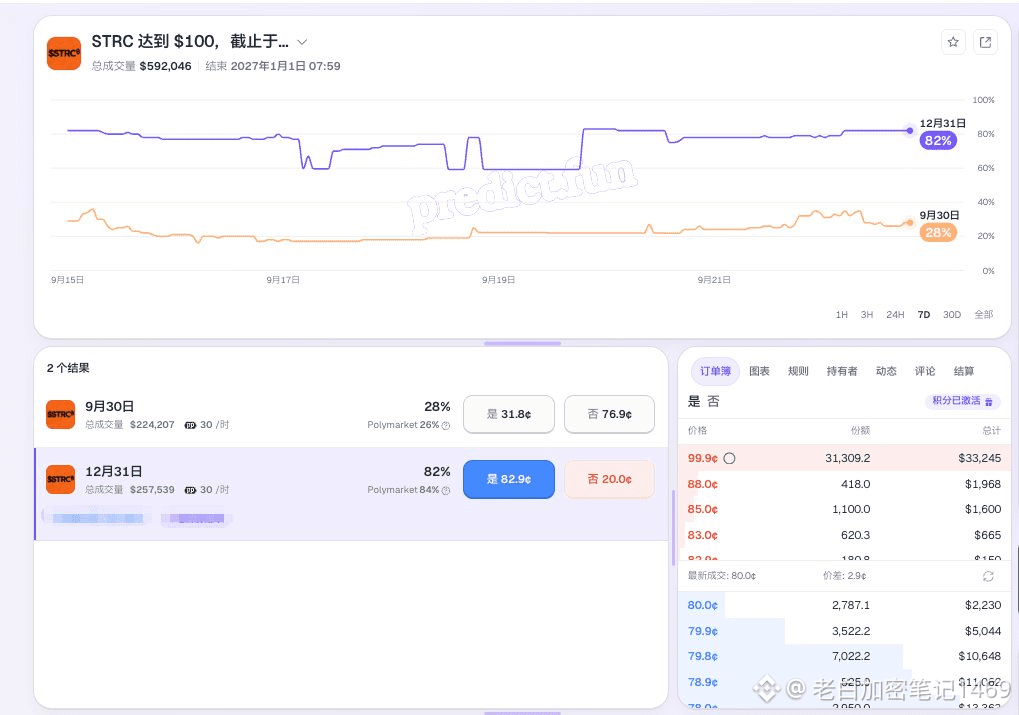Click the 9月30日 row STRC icon

click(x=60, y=415)
